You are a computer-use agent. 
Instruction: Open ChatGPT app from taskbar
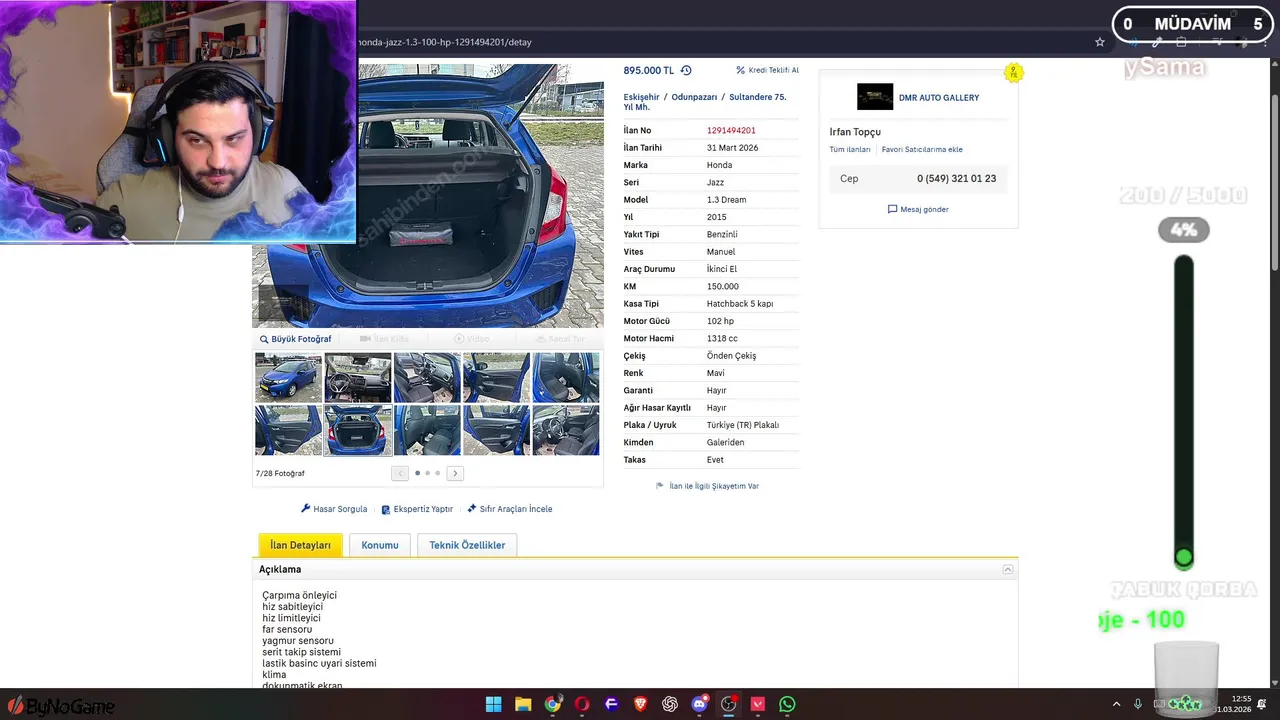click(670, 704)
